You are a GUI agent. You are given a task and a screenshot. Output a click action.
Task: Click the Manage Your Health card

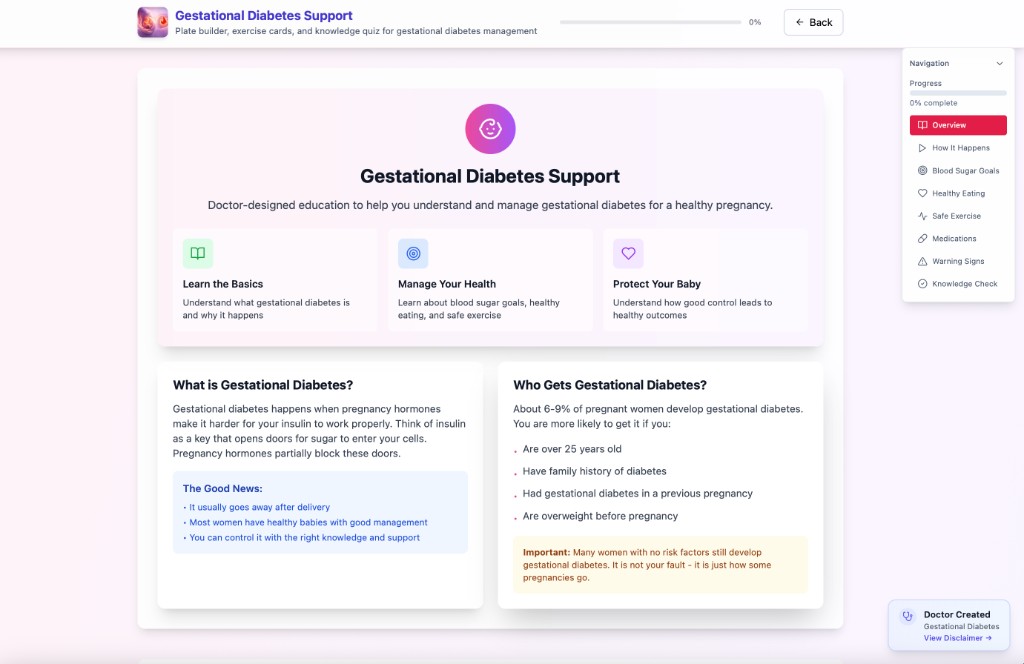tap(490, 280)
